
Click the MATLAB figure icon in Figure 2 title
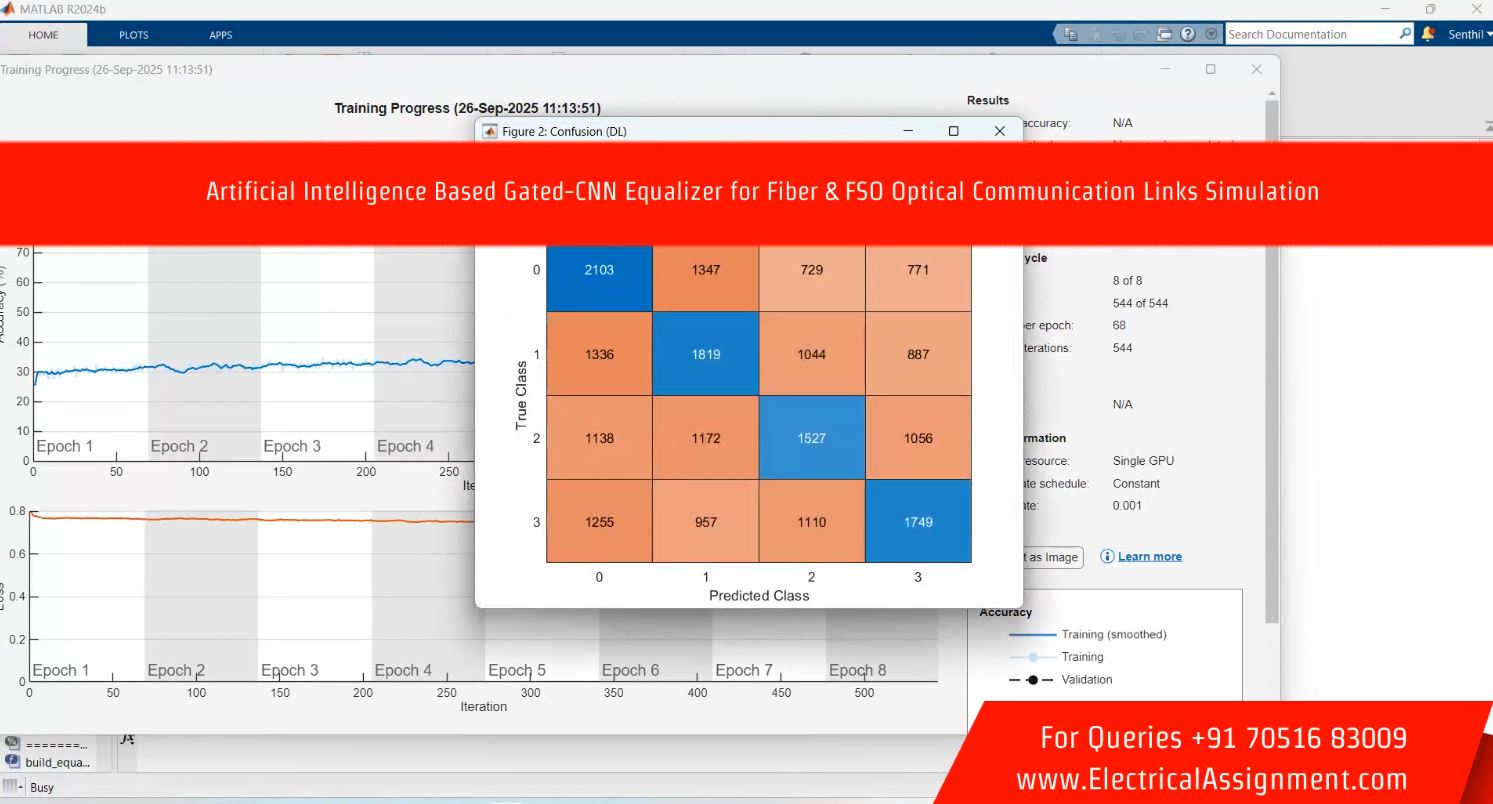[490, 131]
